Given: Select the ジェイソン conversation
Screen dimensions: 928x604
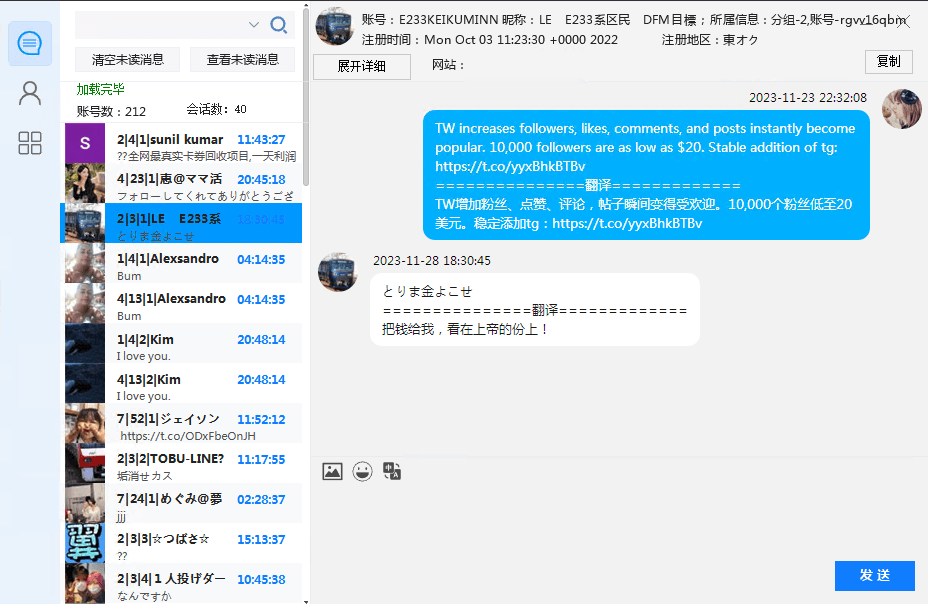Looking at the screenshot, I should (184, 424).
